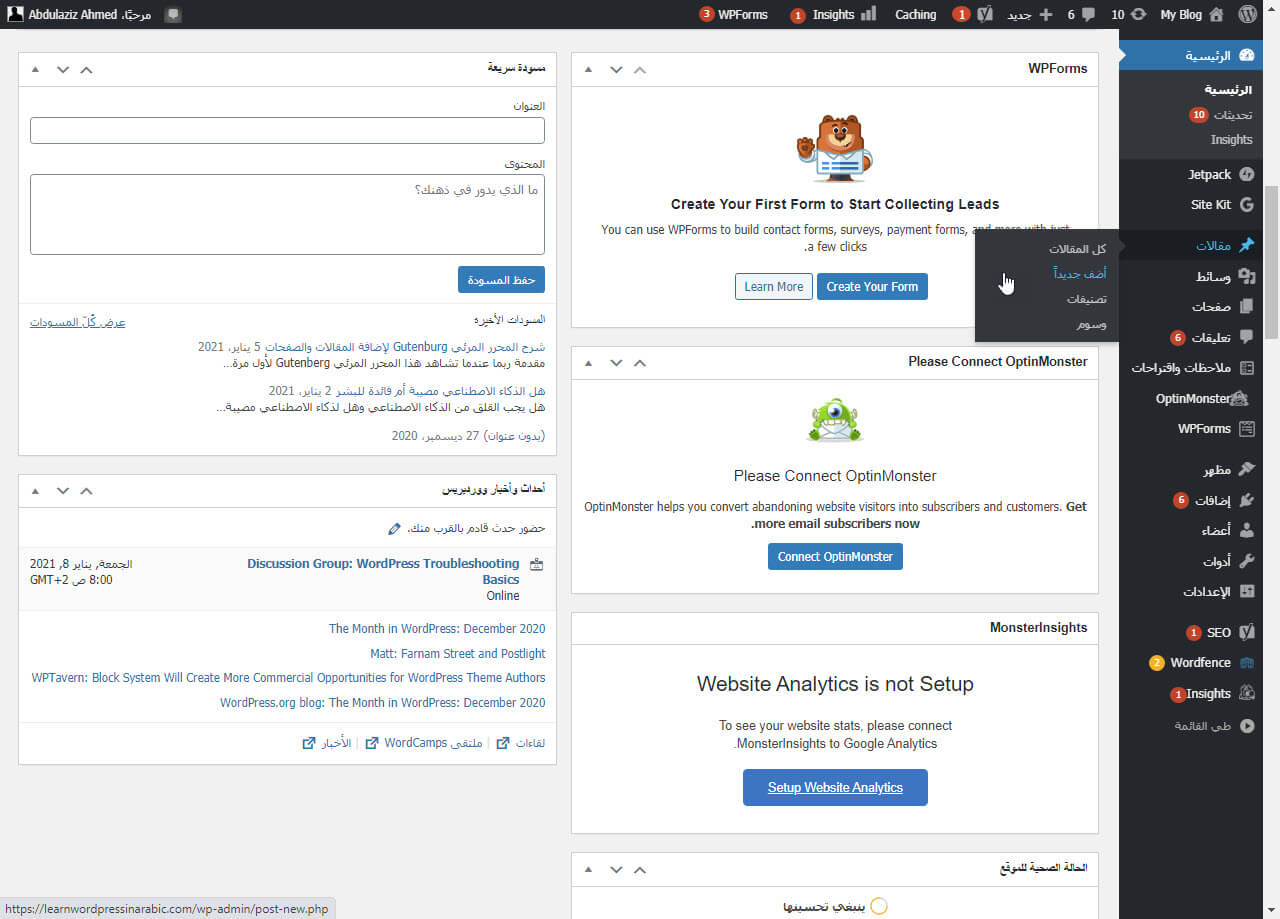The height and width of the screenshot is (919, 1280).
Task: Toggle the Quick Draft (مسودة سريعة) widget panel
Action: coord(36,69)
